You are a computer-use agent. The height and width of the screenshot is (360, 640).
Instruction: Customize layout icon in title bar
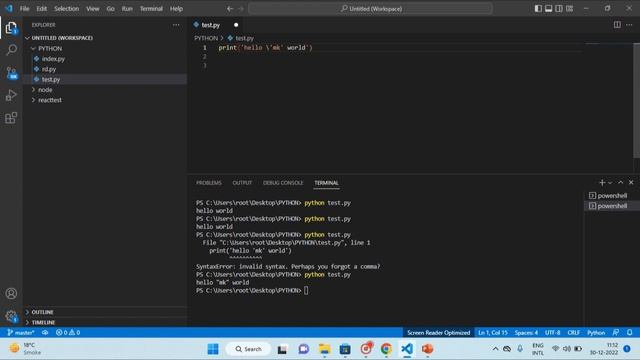(x=569, y=9)
